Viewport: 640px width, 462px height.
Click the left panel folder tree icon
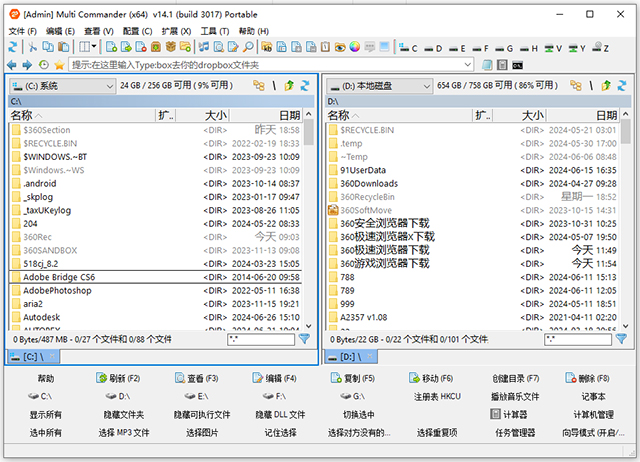tap(259, 85)
